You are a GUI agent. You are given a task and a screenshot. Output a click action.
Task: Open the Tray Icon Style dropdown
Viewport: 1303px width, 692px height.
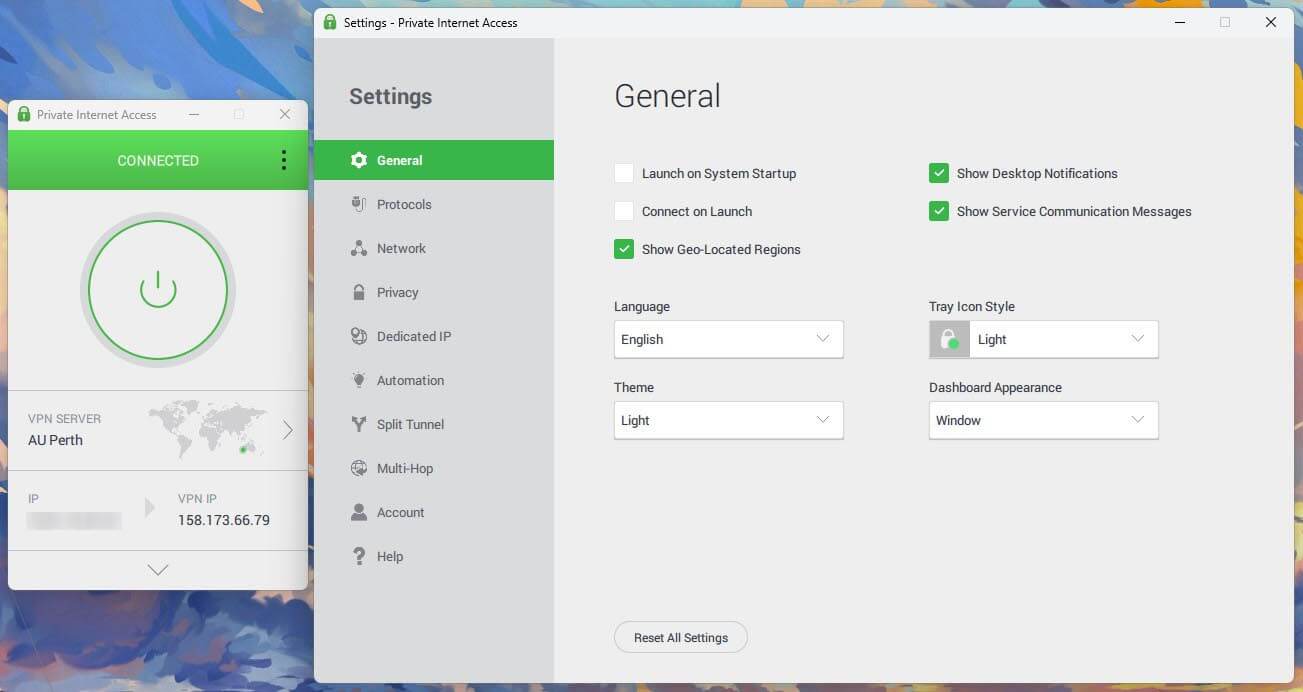pos(1044,339)
